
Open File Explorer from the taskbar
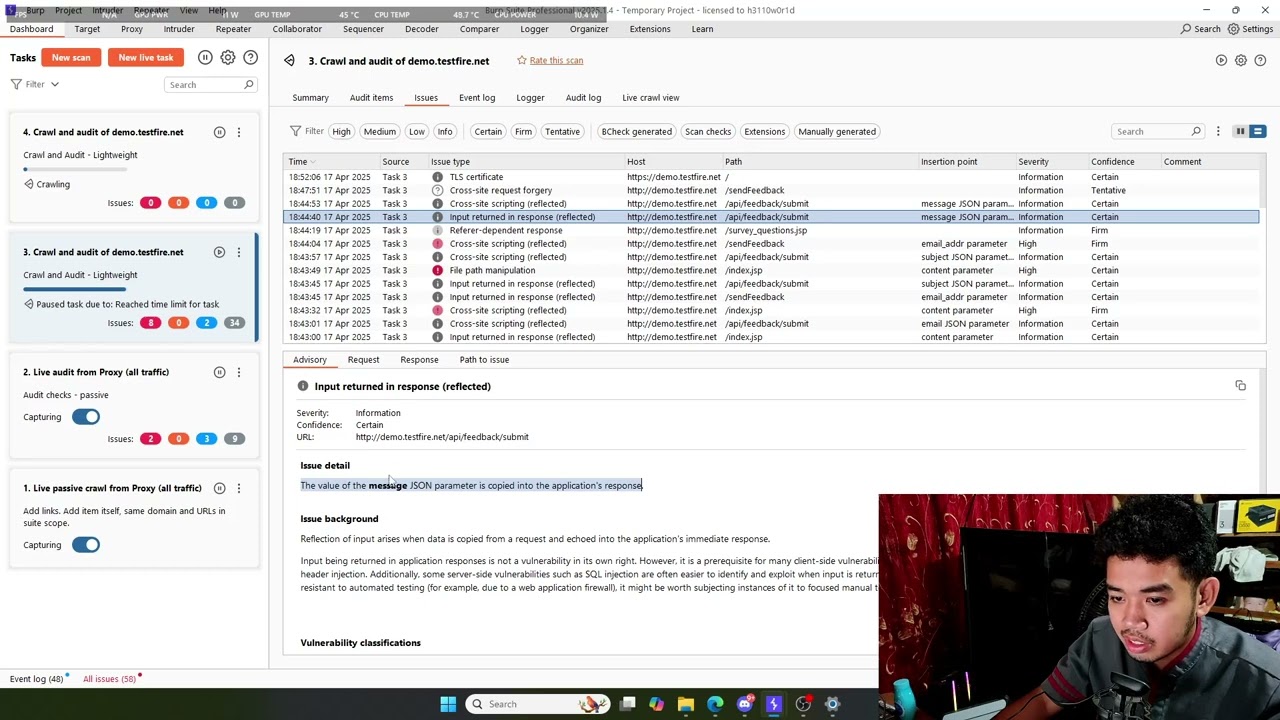point(686,704)
